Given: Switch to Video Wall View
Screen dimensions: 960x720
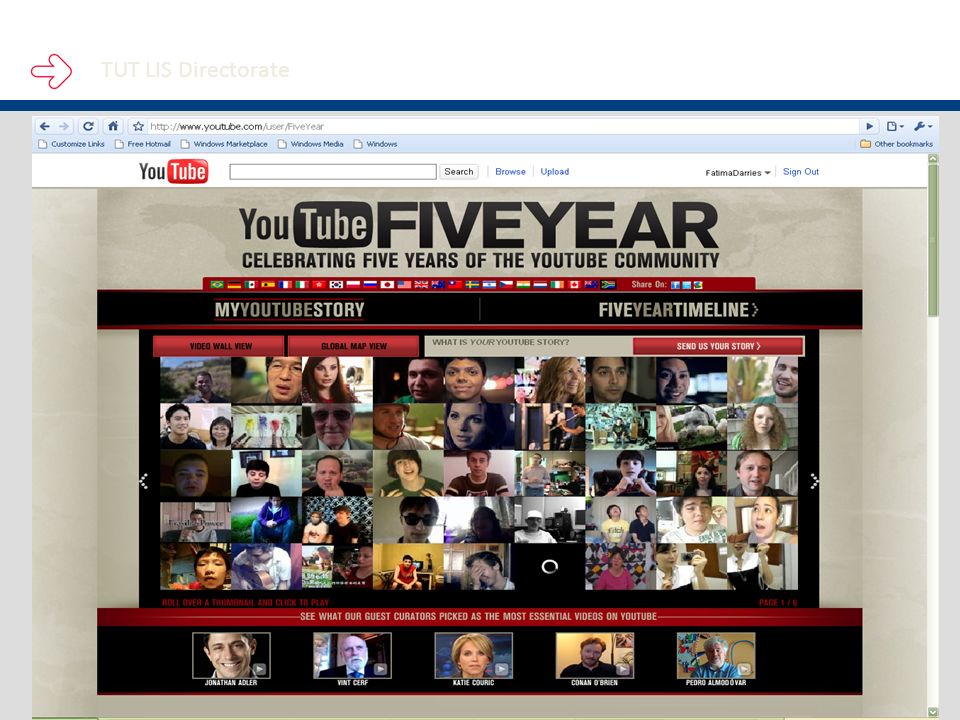Looking at the screenshot, I should tap(220, 346).
